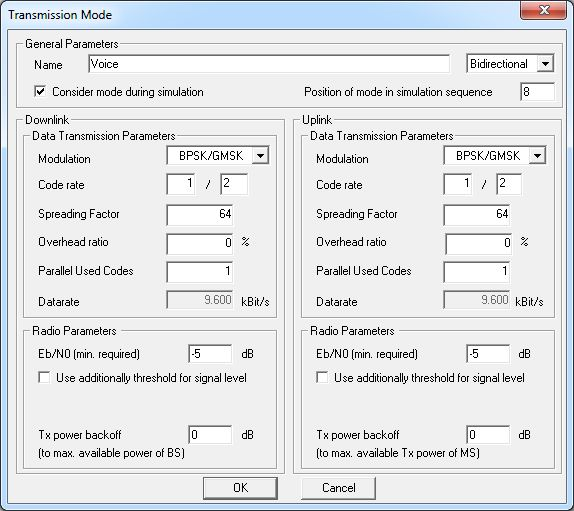The image size is (574, 511).
Task: Select the Downlink code rate denominator field
Action: 234,184
